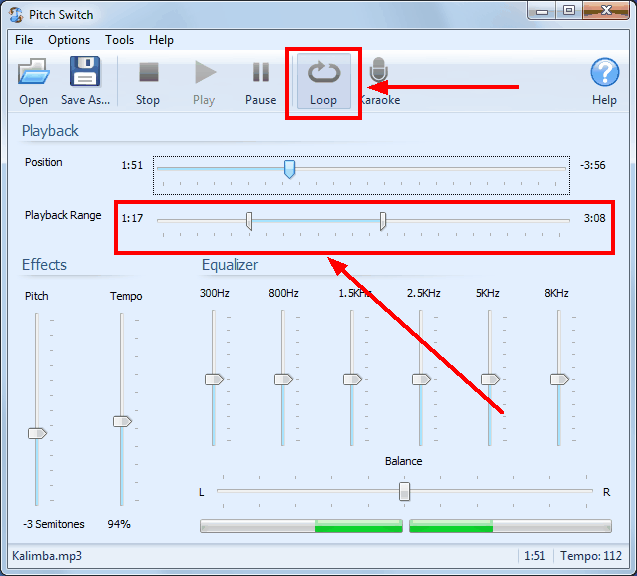The width and height of the screenshot is (637, 576).
Task: Click the Playback Range start handle
Action: click(249, 221)
